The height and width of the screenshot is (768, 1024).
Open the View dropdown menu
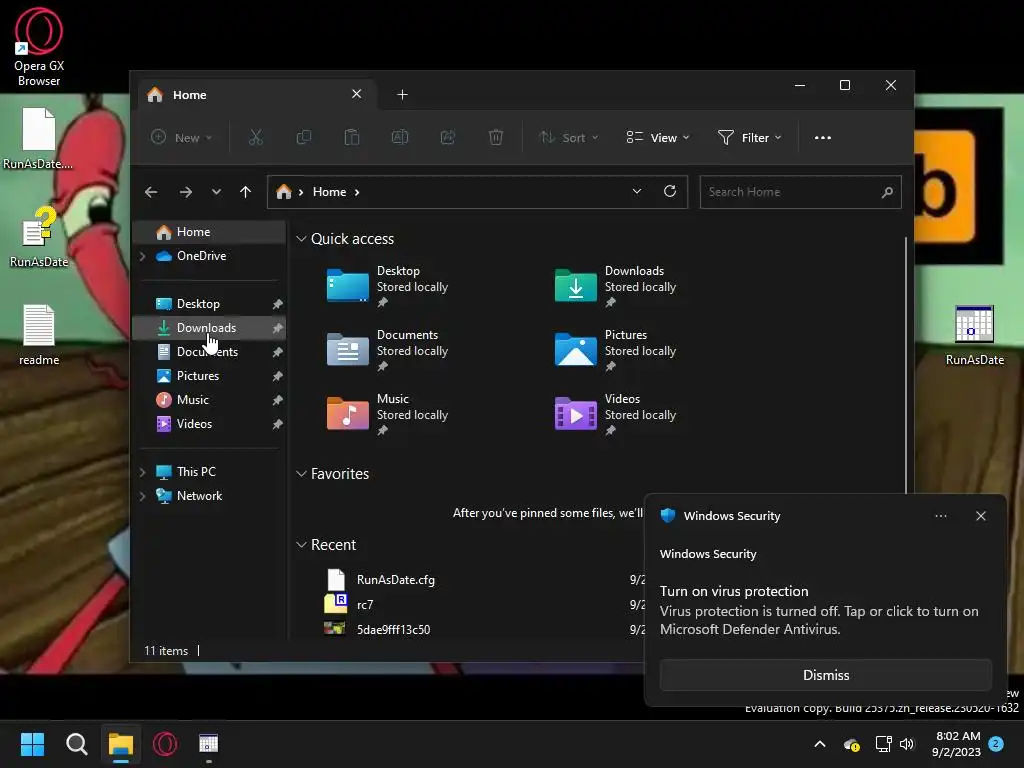tap(658, 137)
